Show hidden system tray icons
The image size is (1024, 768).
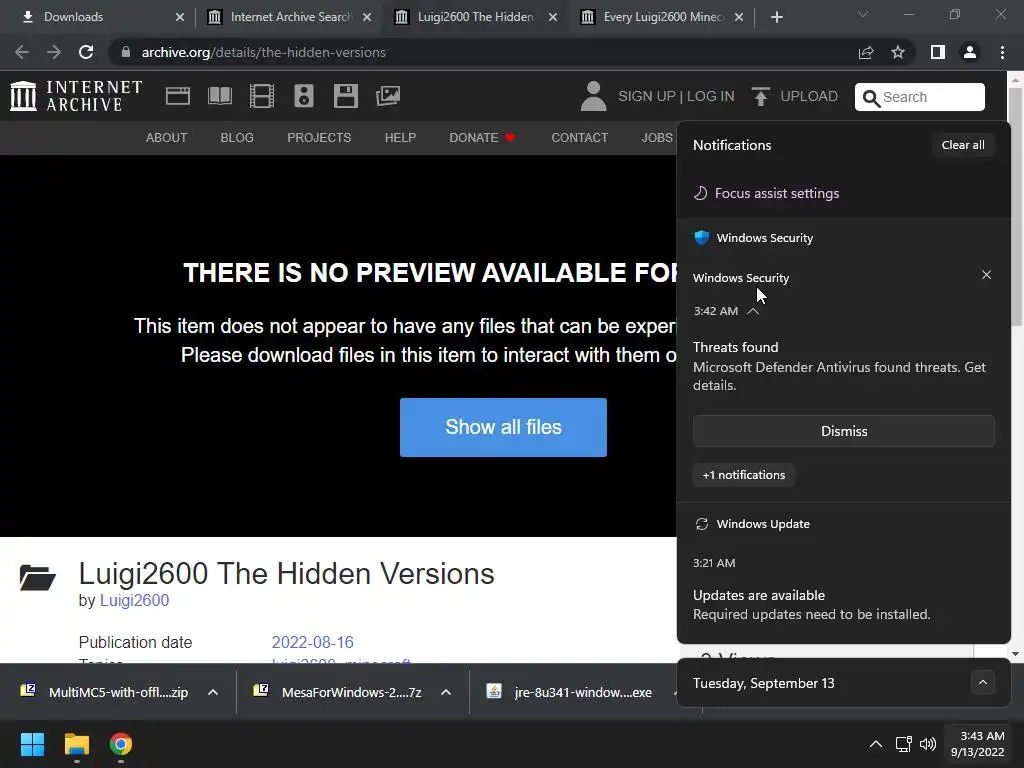pyautogui.click(x=876, y=744)
